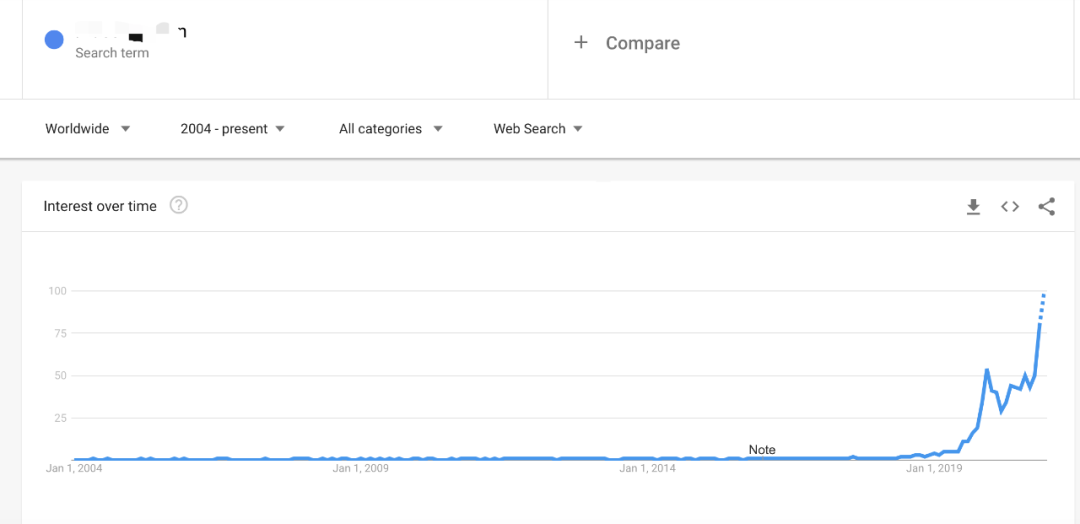Open the All categories dropdown
The image size is (1080, 524).
point(390,129)
